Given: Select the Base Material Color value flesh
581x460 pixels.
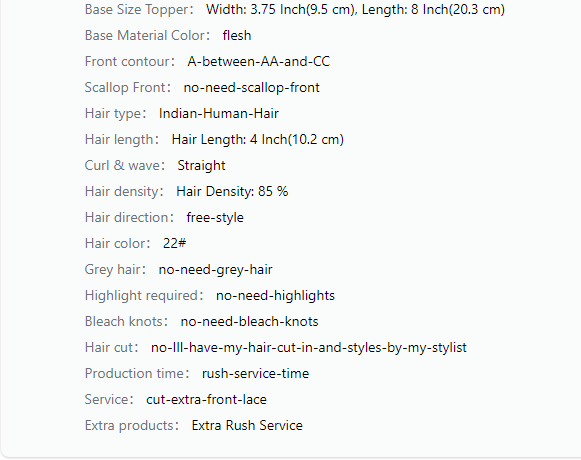Looking at the screenshot, I should tap(237, 36).
